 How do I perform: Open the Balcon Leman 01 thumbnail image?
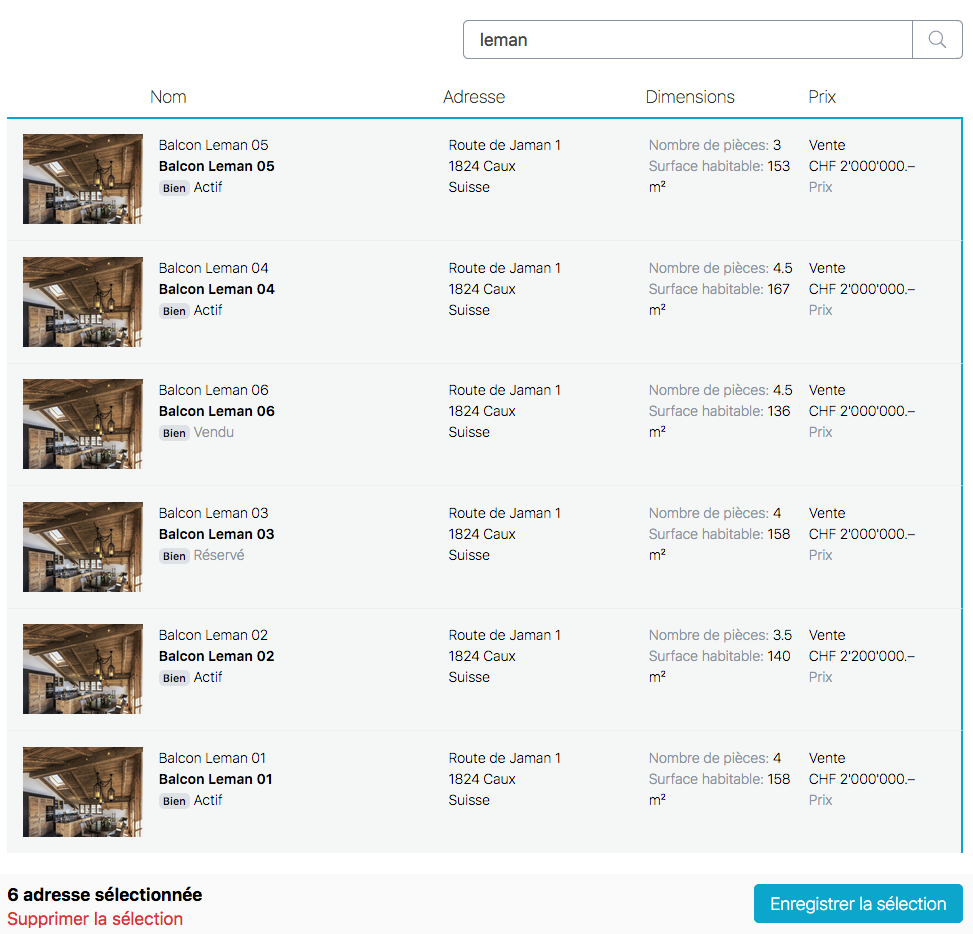pyautogui.click(x=83, y=792)
